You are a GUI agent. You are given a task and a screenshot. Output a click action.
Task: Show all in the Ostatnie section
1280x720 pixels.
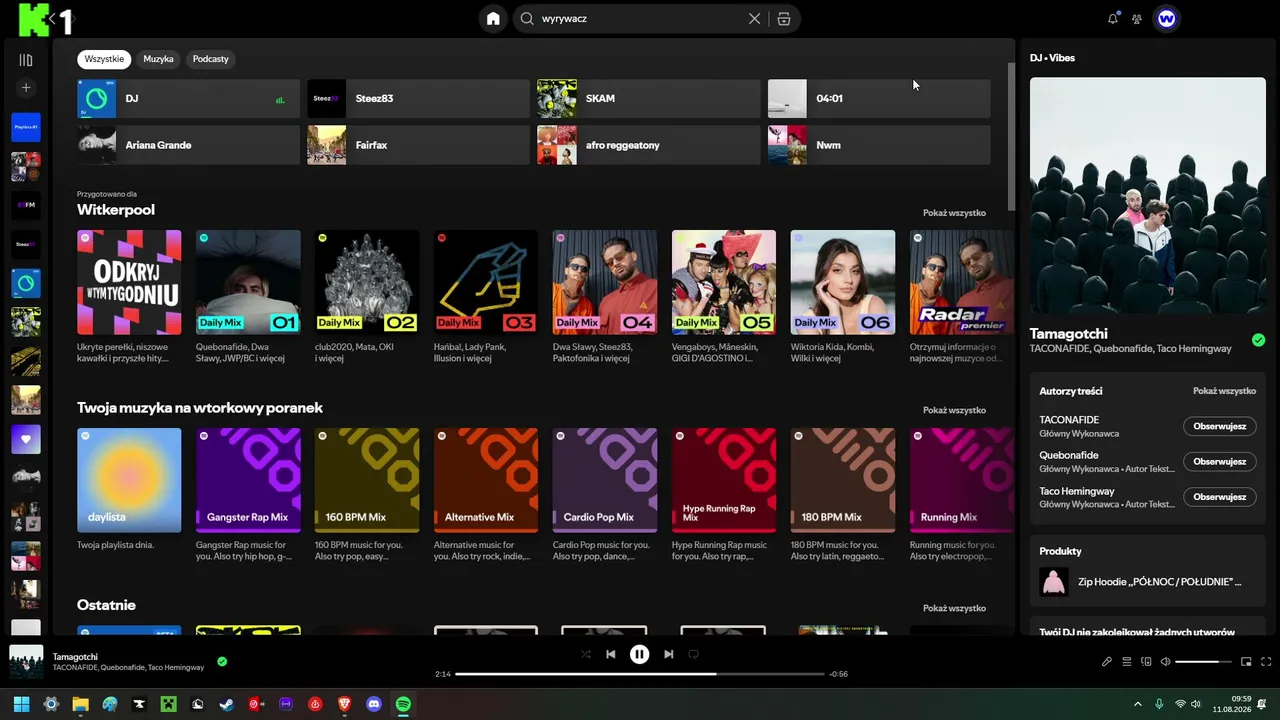coord(954,608)
